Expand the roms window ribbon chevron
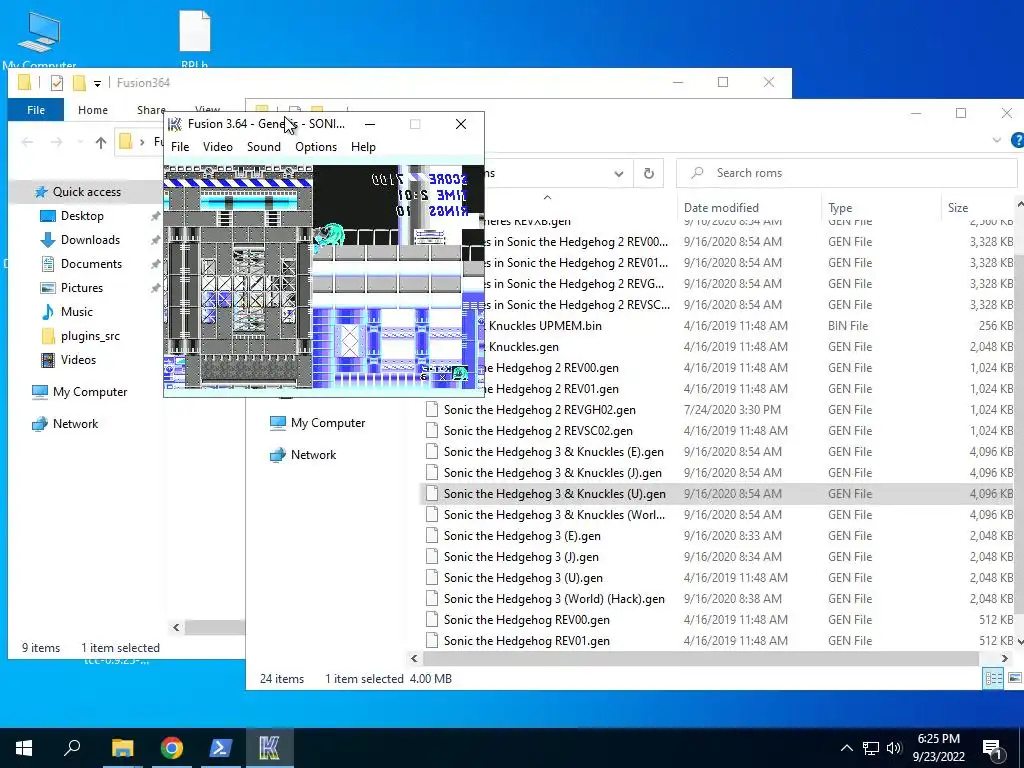Viewport: 1024px width, 768px height. [x=997, y=140]
